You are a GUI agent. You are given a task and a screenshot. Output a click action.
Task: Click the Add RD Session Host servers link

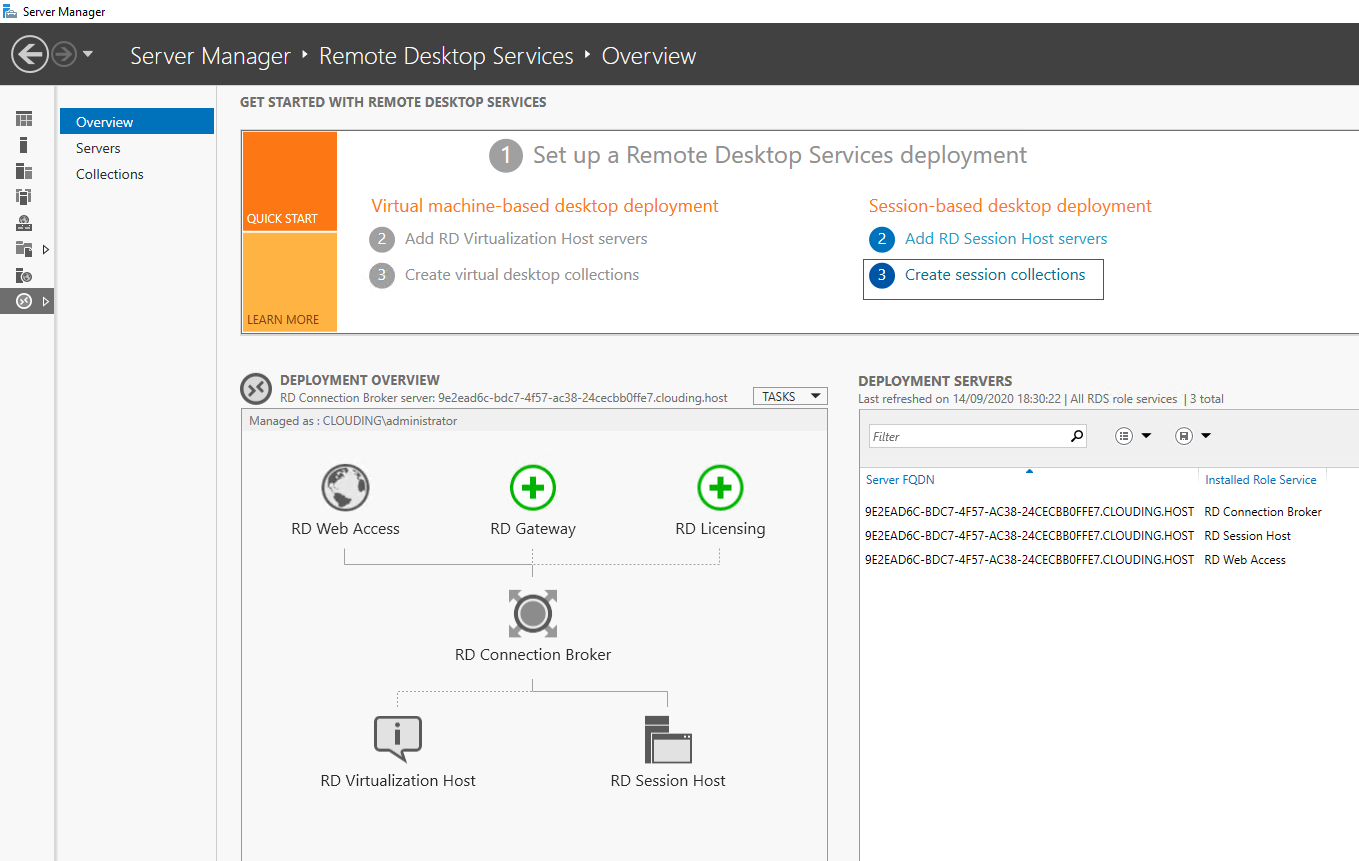(x=1006, y=239)
